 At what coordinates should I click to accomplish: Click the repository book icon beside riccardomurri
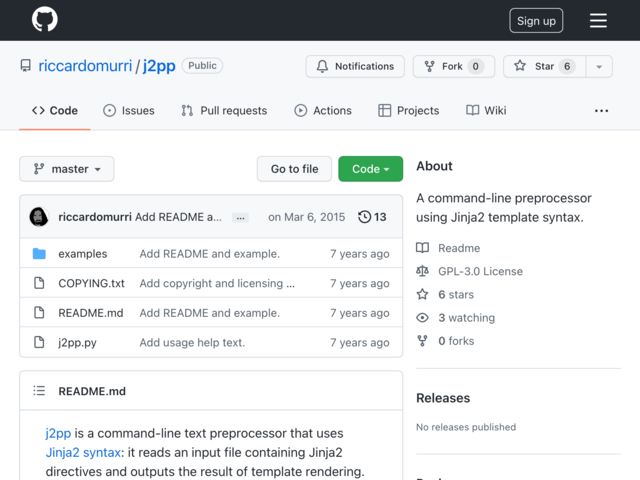26,66
